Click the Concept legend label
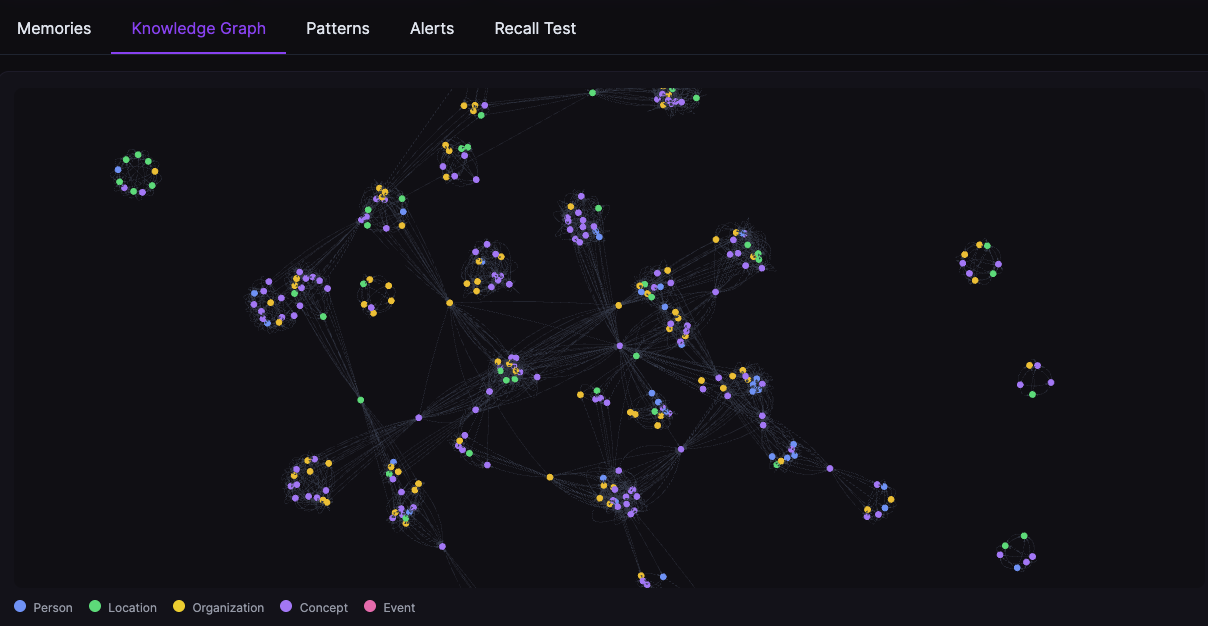The width and height of the screenshot is (1208, 626). click(323, 608)
